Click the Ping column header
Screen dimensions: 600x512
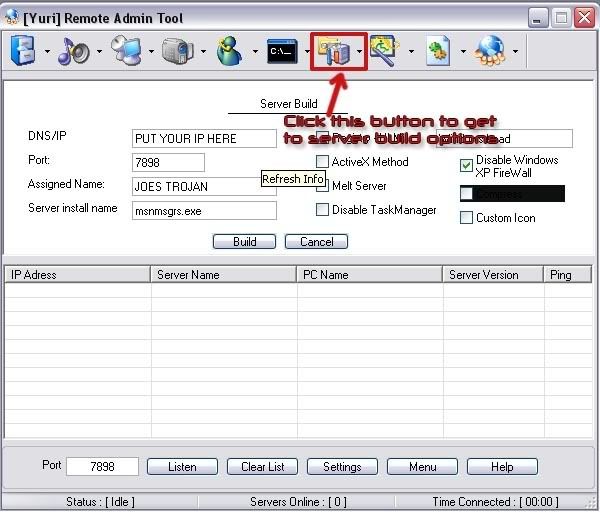click(560, 275)
